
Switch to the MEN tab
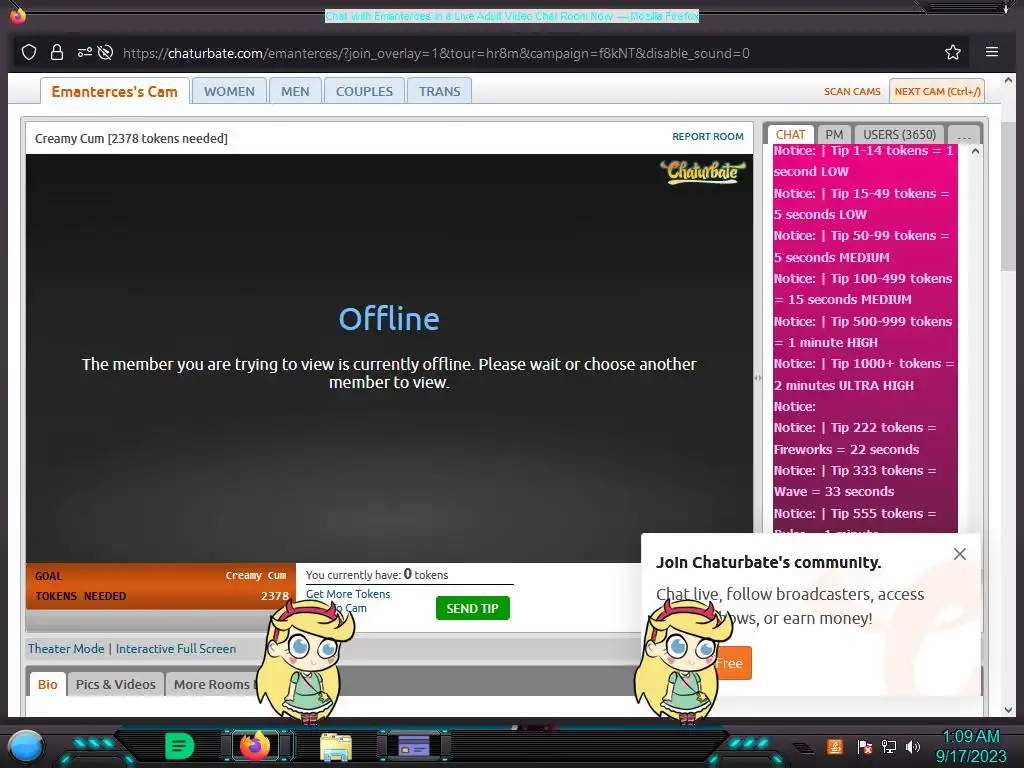point(295,91)
